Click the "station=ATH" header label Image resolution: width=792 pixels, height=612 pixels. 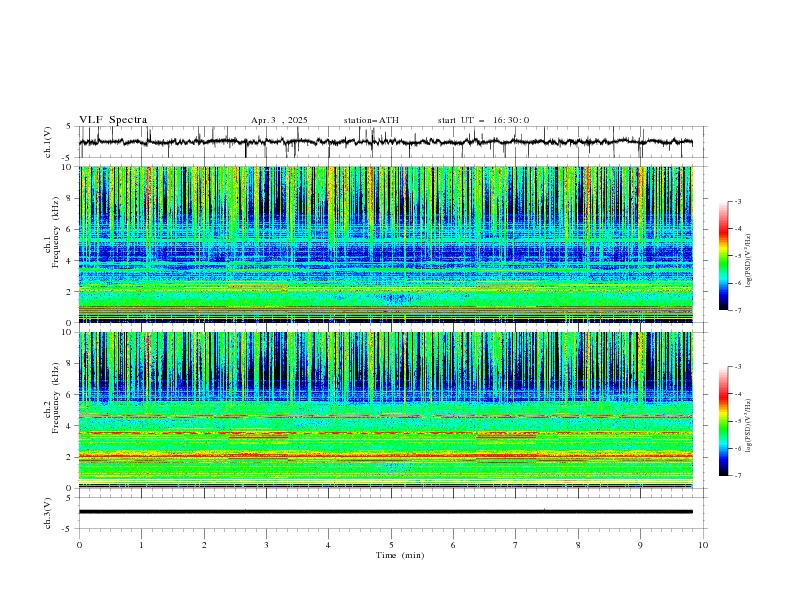coord(371,120)
